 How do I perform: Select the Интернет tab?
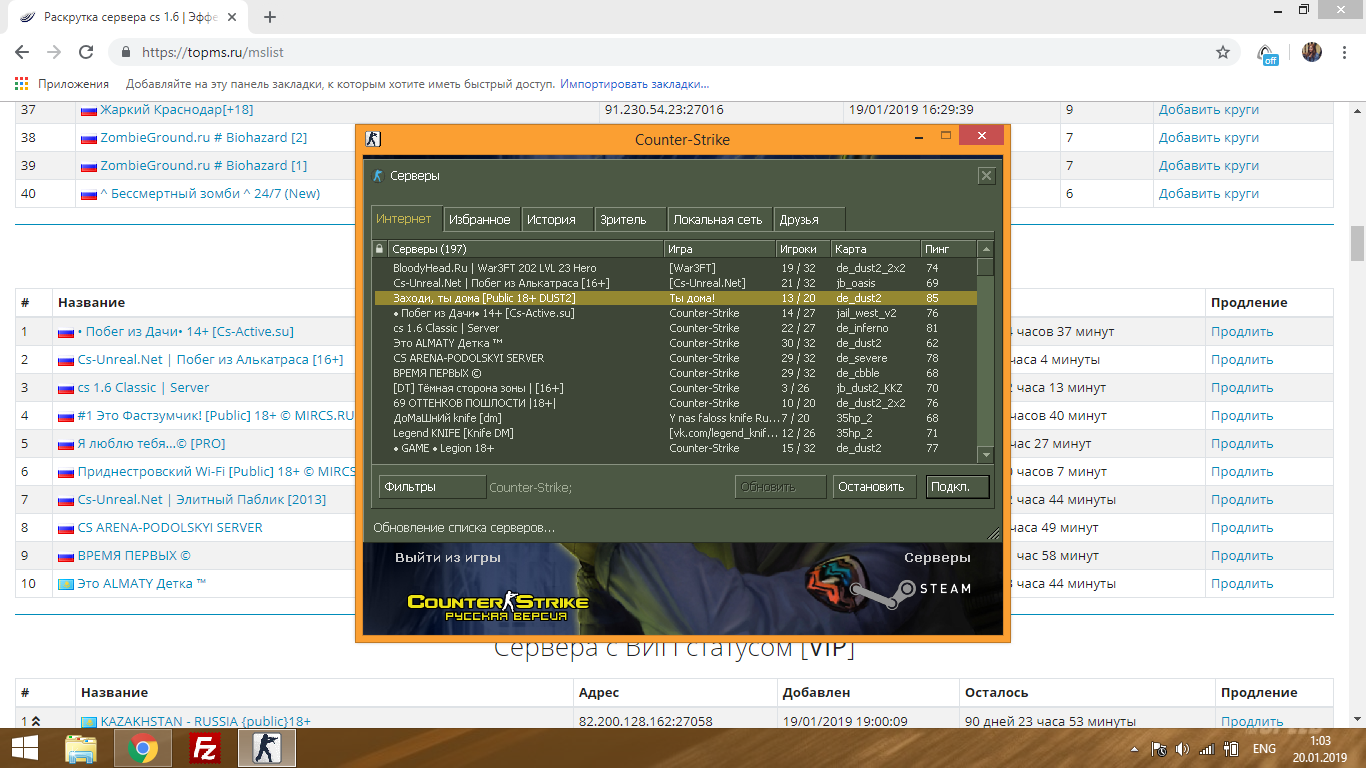(x=404, y=219)
